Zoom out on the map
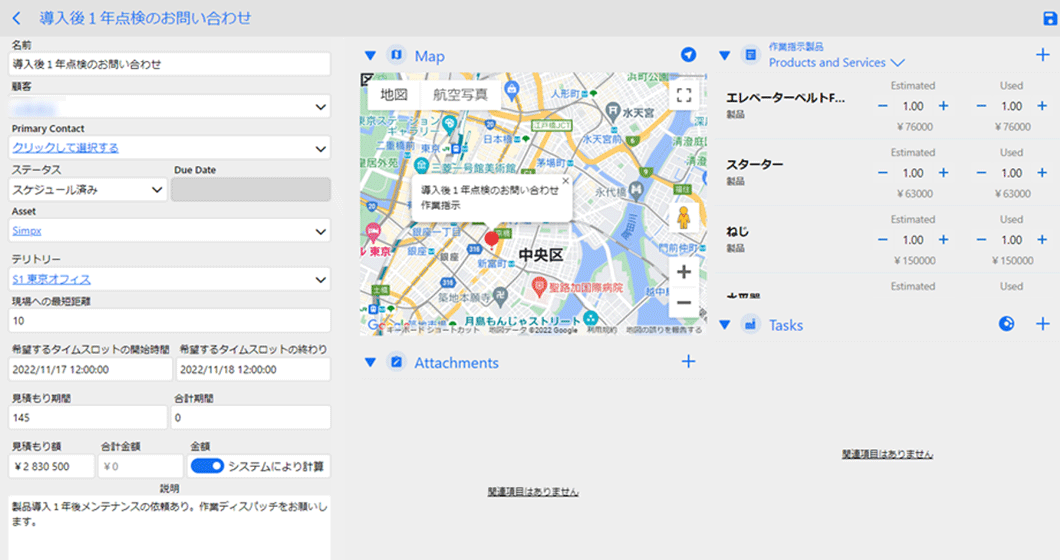 684,302
